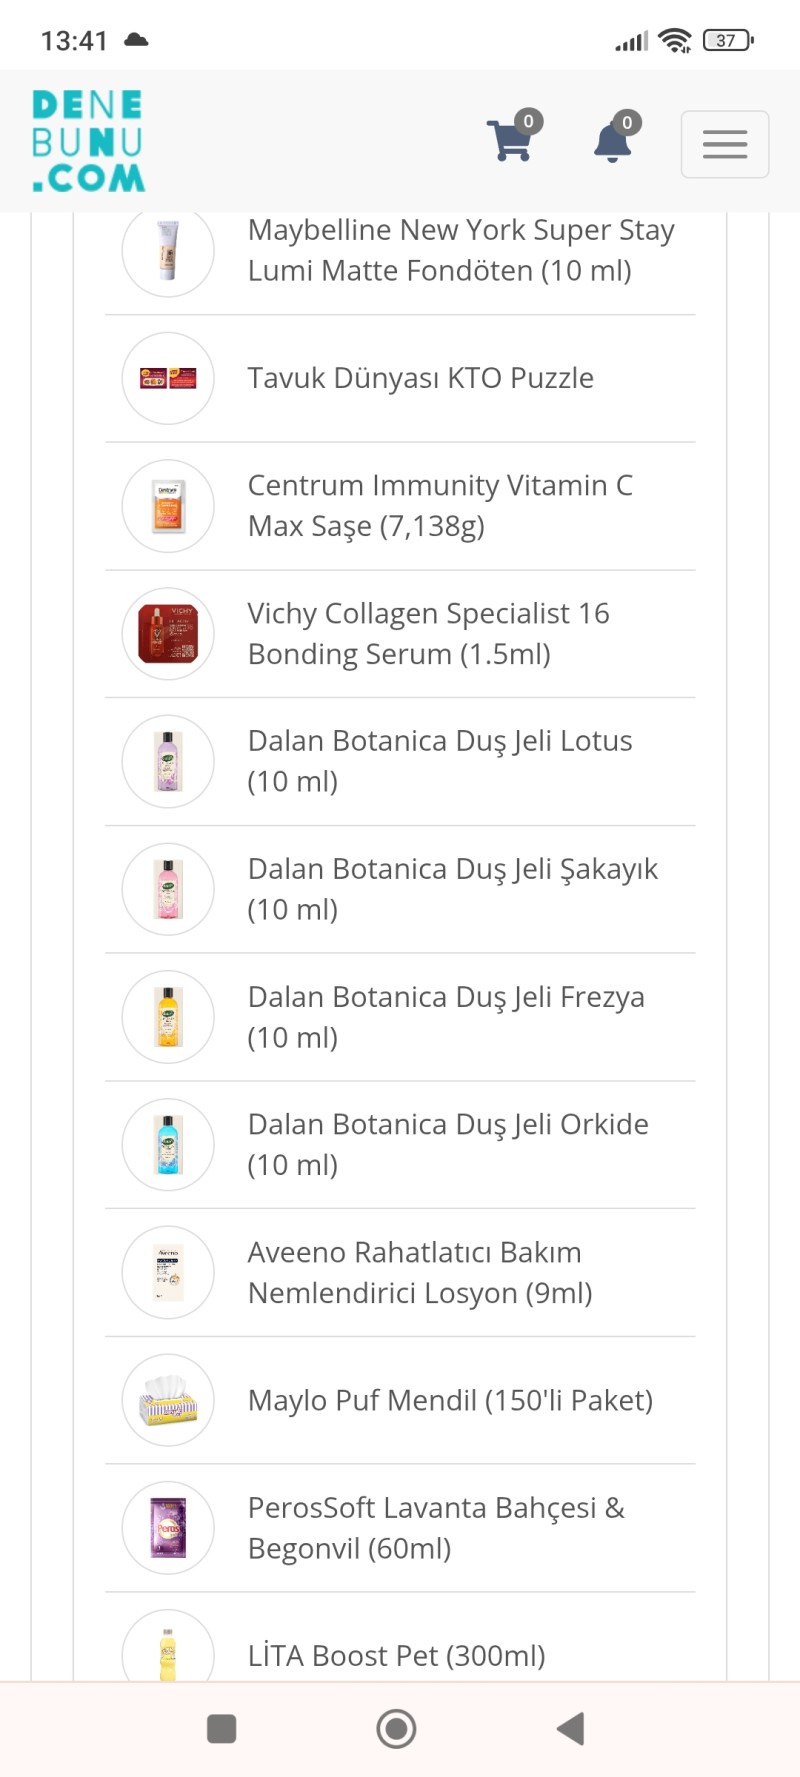Open the notifications bell icon
The width and height of the screenshot is (800, 1777).
coord(613,141)
